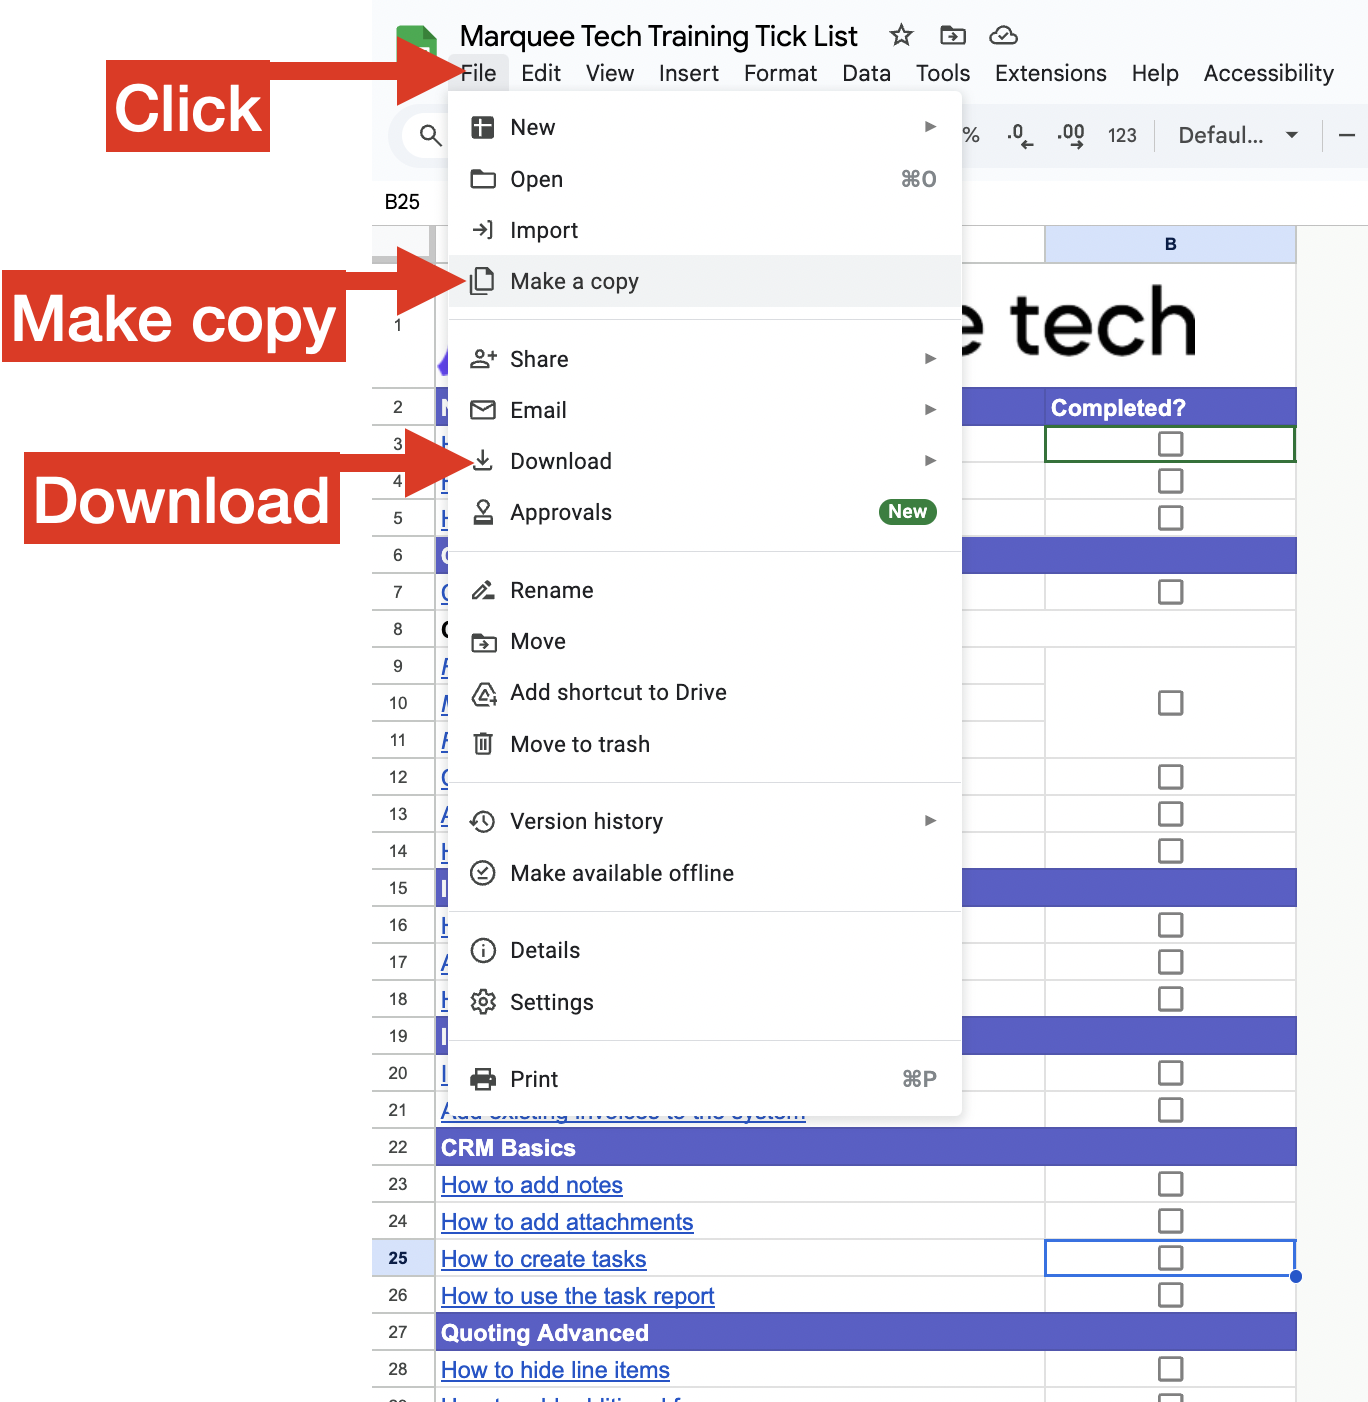
Task: Click the Open folder icon in File menu
Action: click(483, 179)
